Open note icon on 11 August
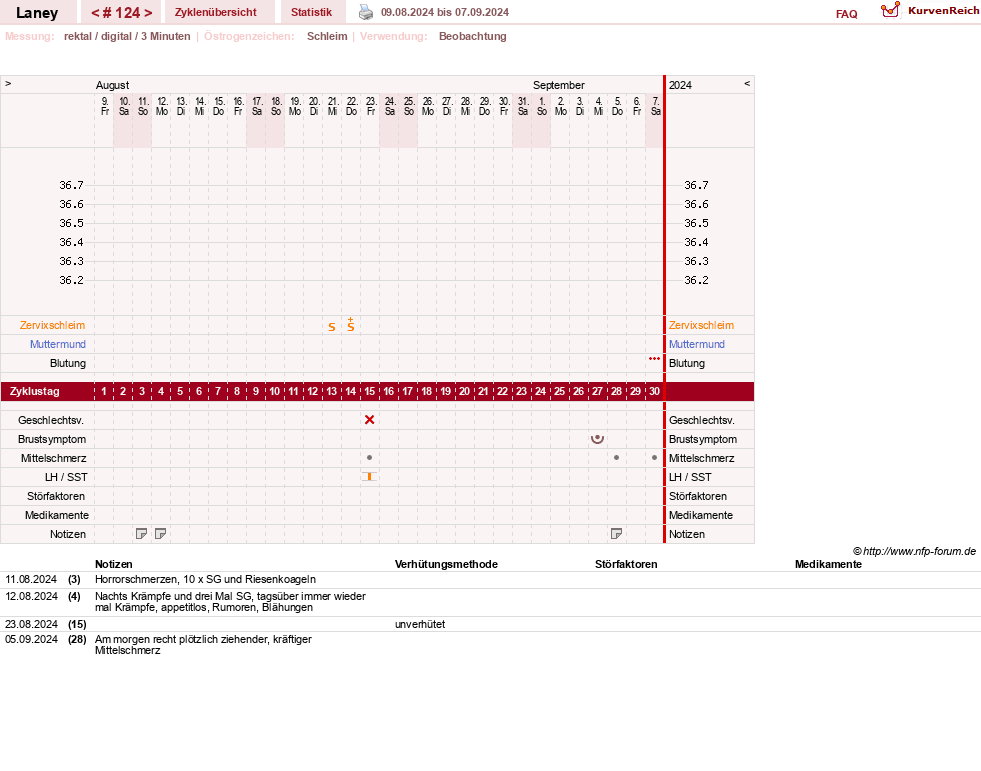The height and width of the screenshot is (771, 981). pyautogui.click(x=141, y=534)
